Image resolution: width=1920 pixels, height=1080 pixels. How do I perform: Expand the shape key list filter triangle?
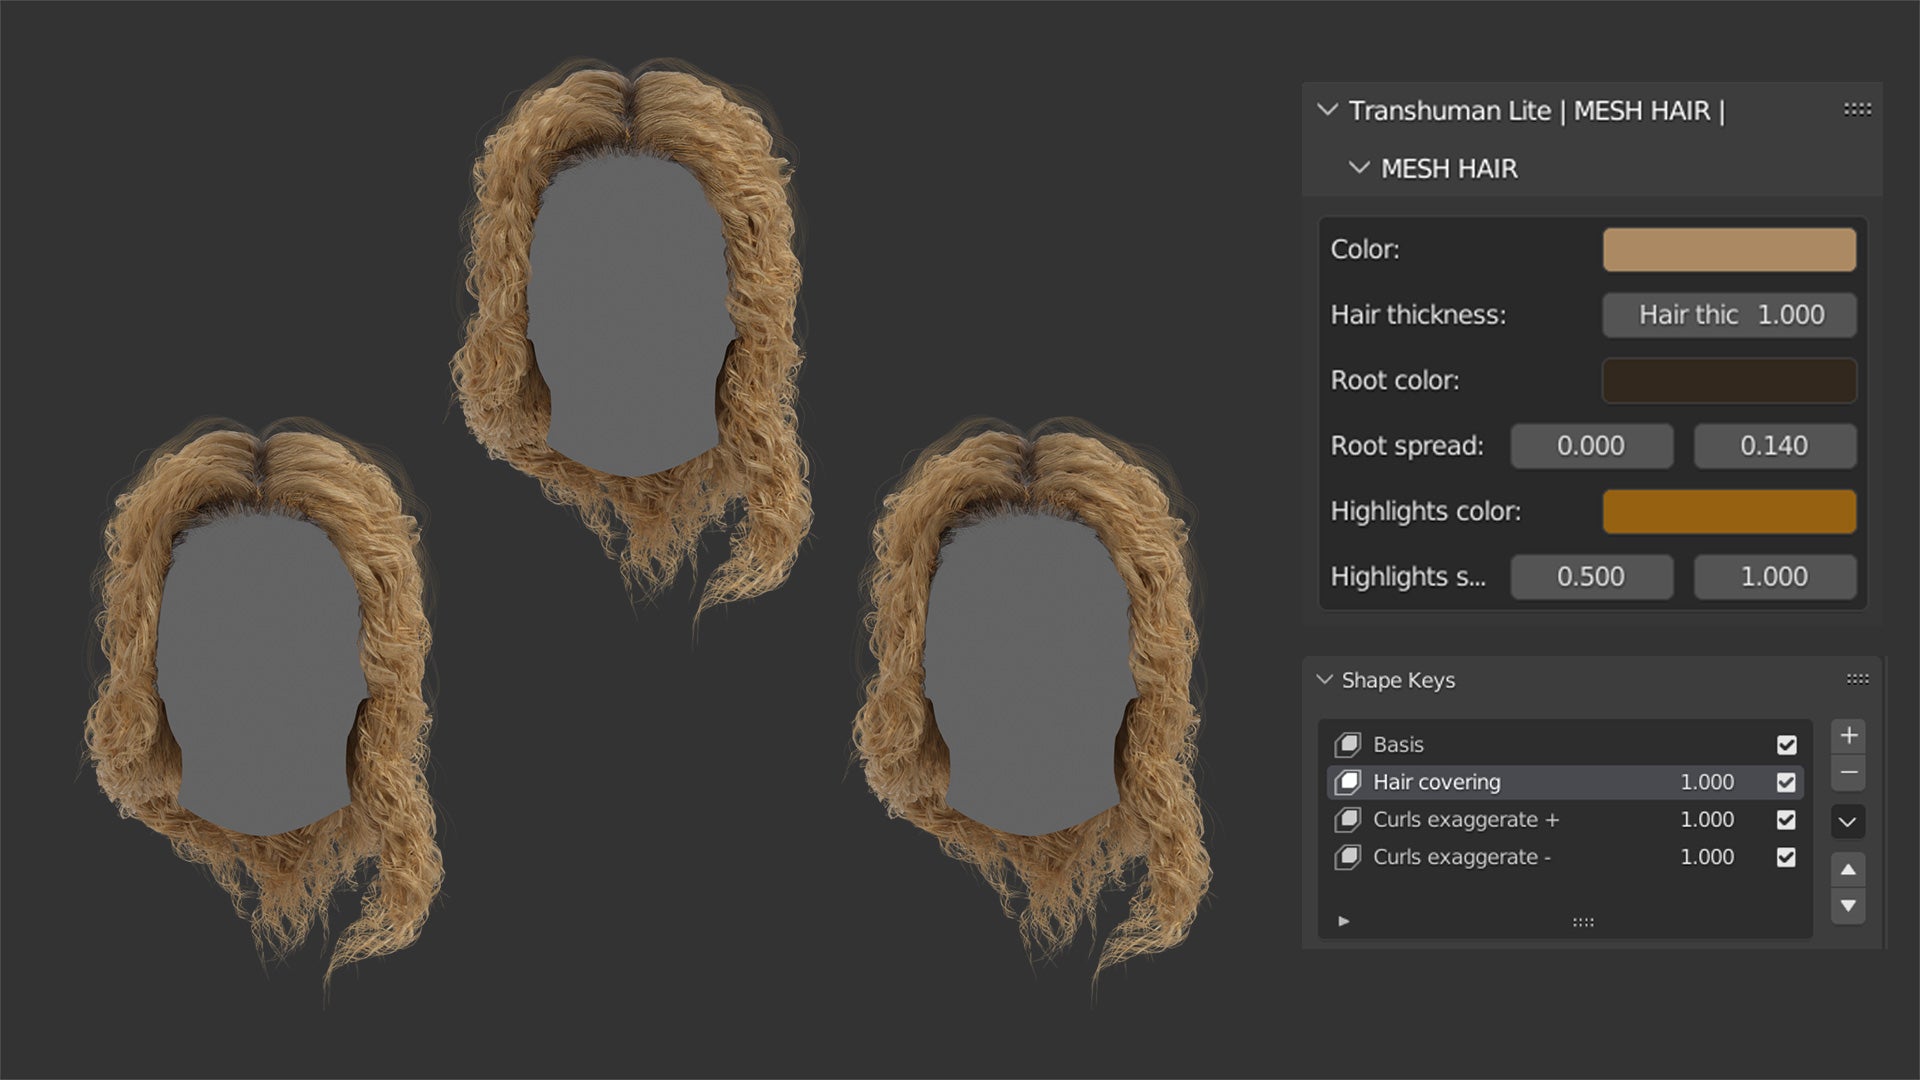(1344, 921)
